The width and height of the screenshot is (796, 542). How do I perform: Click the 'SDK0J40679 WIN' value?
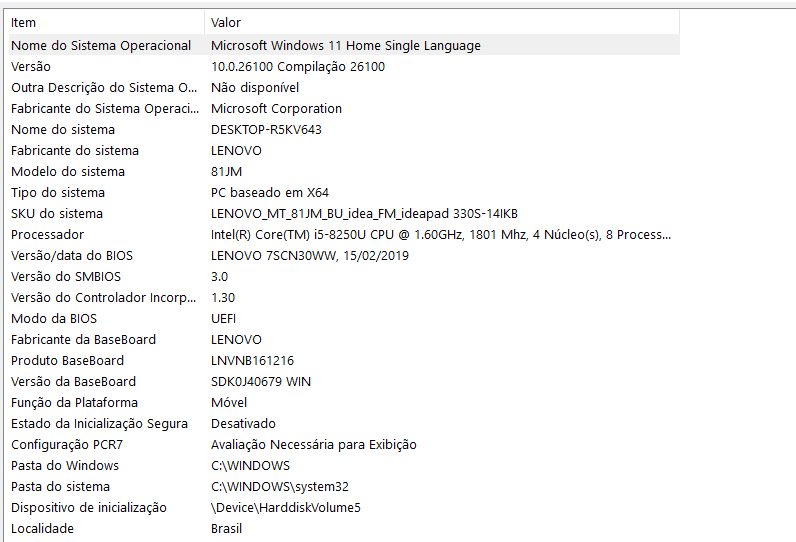[x=261, y=382]
